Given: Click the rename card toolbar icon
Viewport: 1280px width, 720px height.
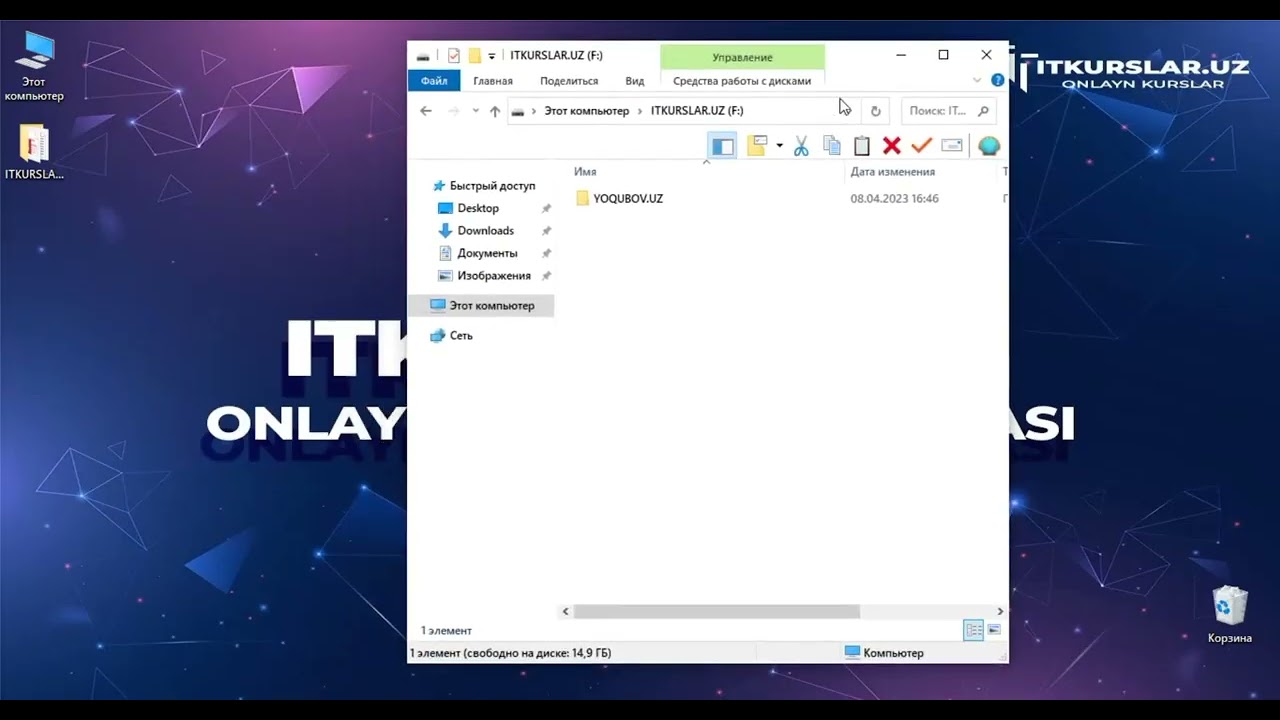Looking at the screenshot, I should [952, 146].
